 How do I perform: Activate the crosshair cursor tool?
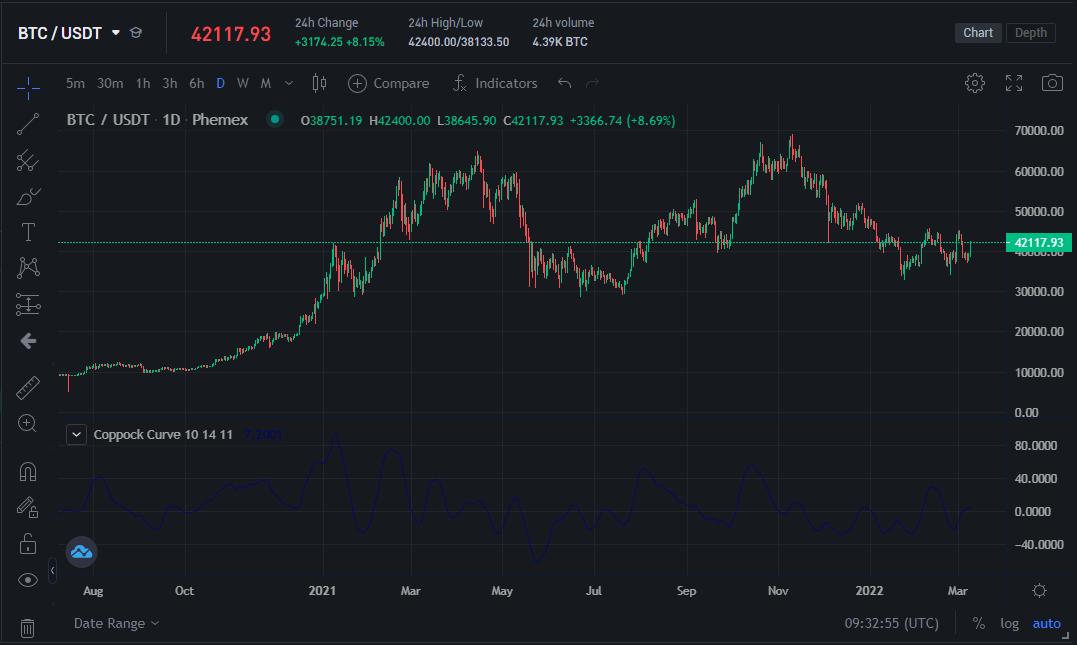tap(28, 88)
